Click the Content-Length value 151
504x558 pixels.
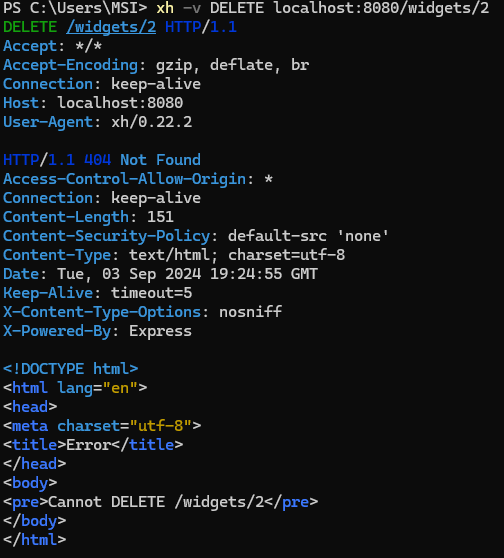click(x=161, y=217)
